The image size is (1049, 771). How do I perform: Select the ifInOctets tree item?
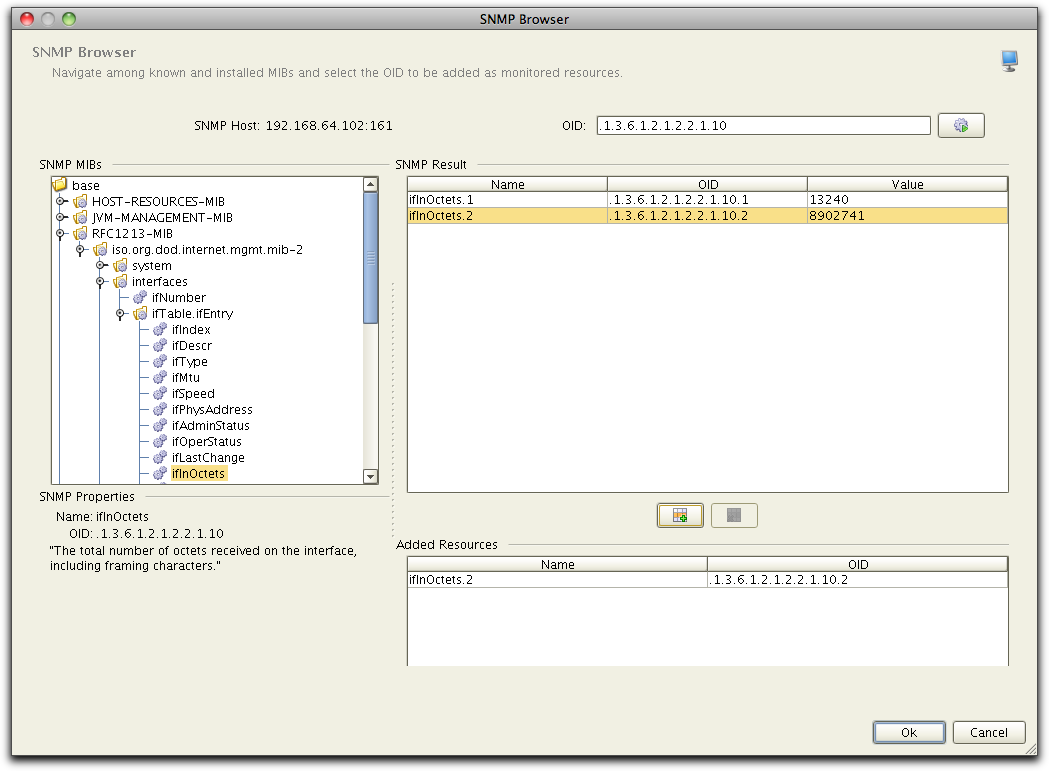coord(198,473)
